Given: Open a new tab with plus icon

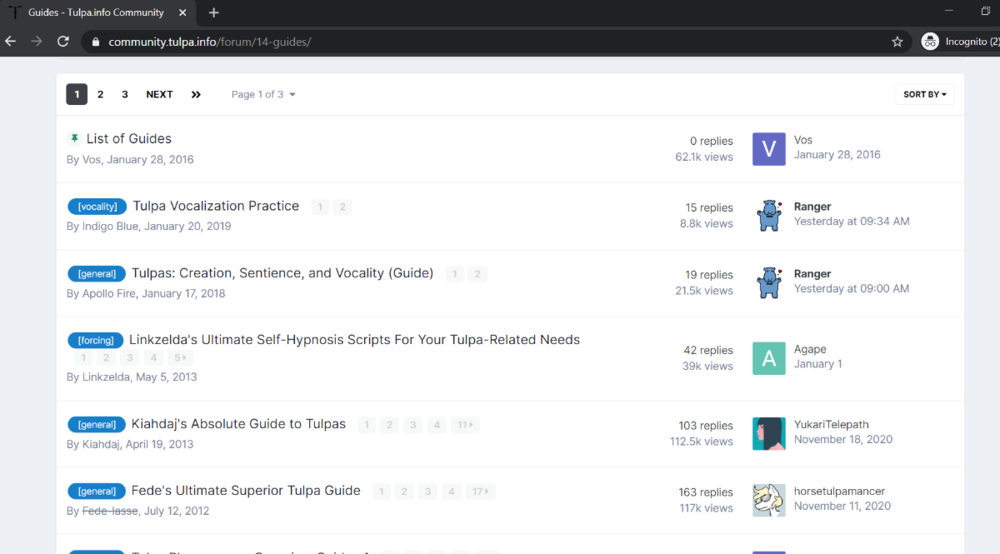Looking at the screenshot, I should click(214, 13).
